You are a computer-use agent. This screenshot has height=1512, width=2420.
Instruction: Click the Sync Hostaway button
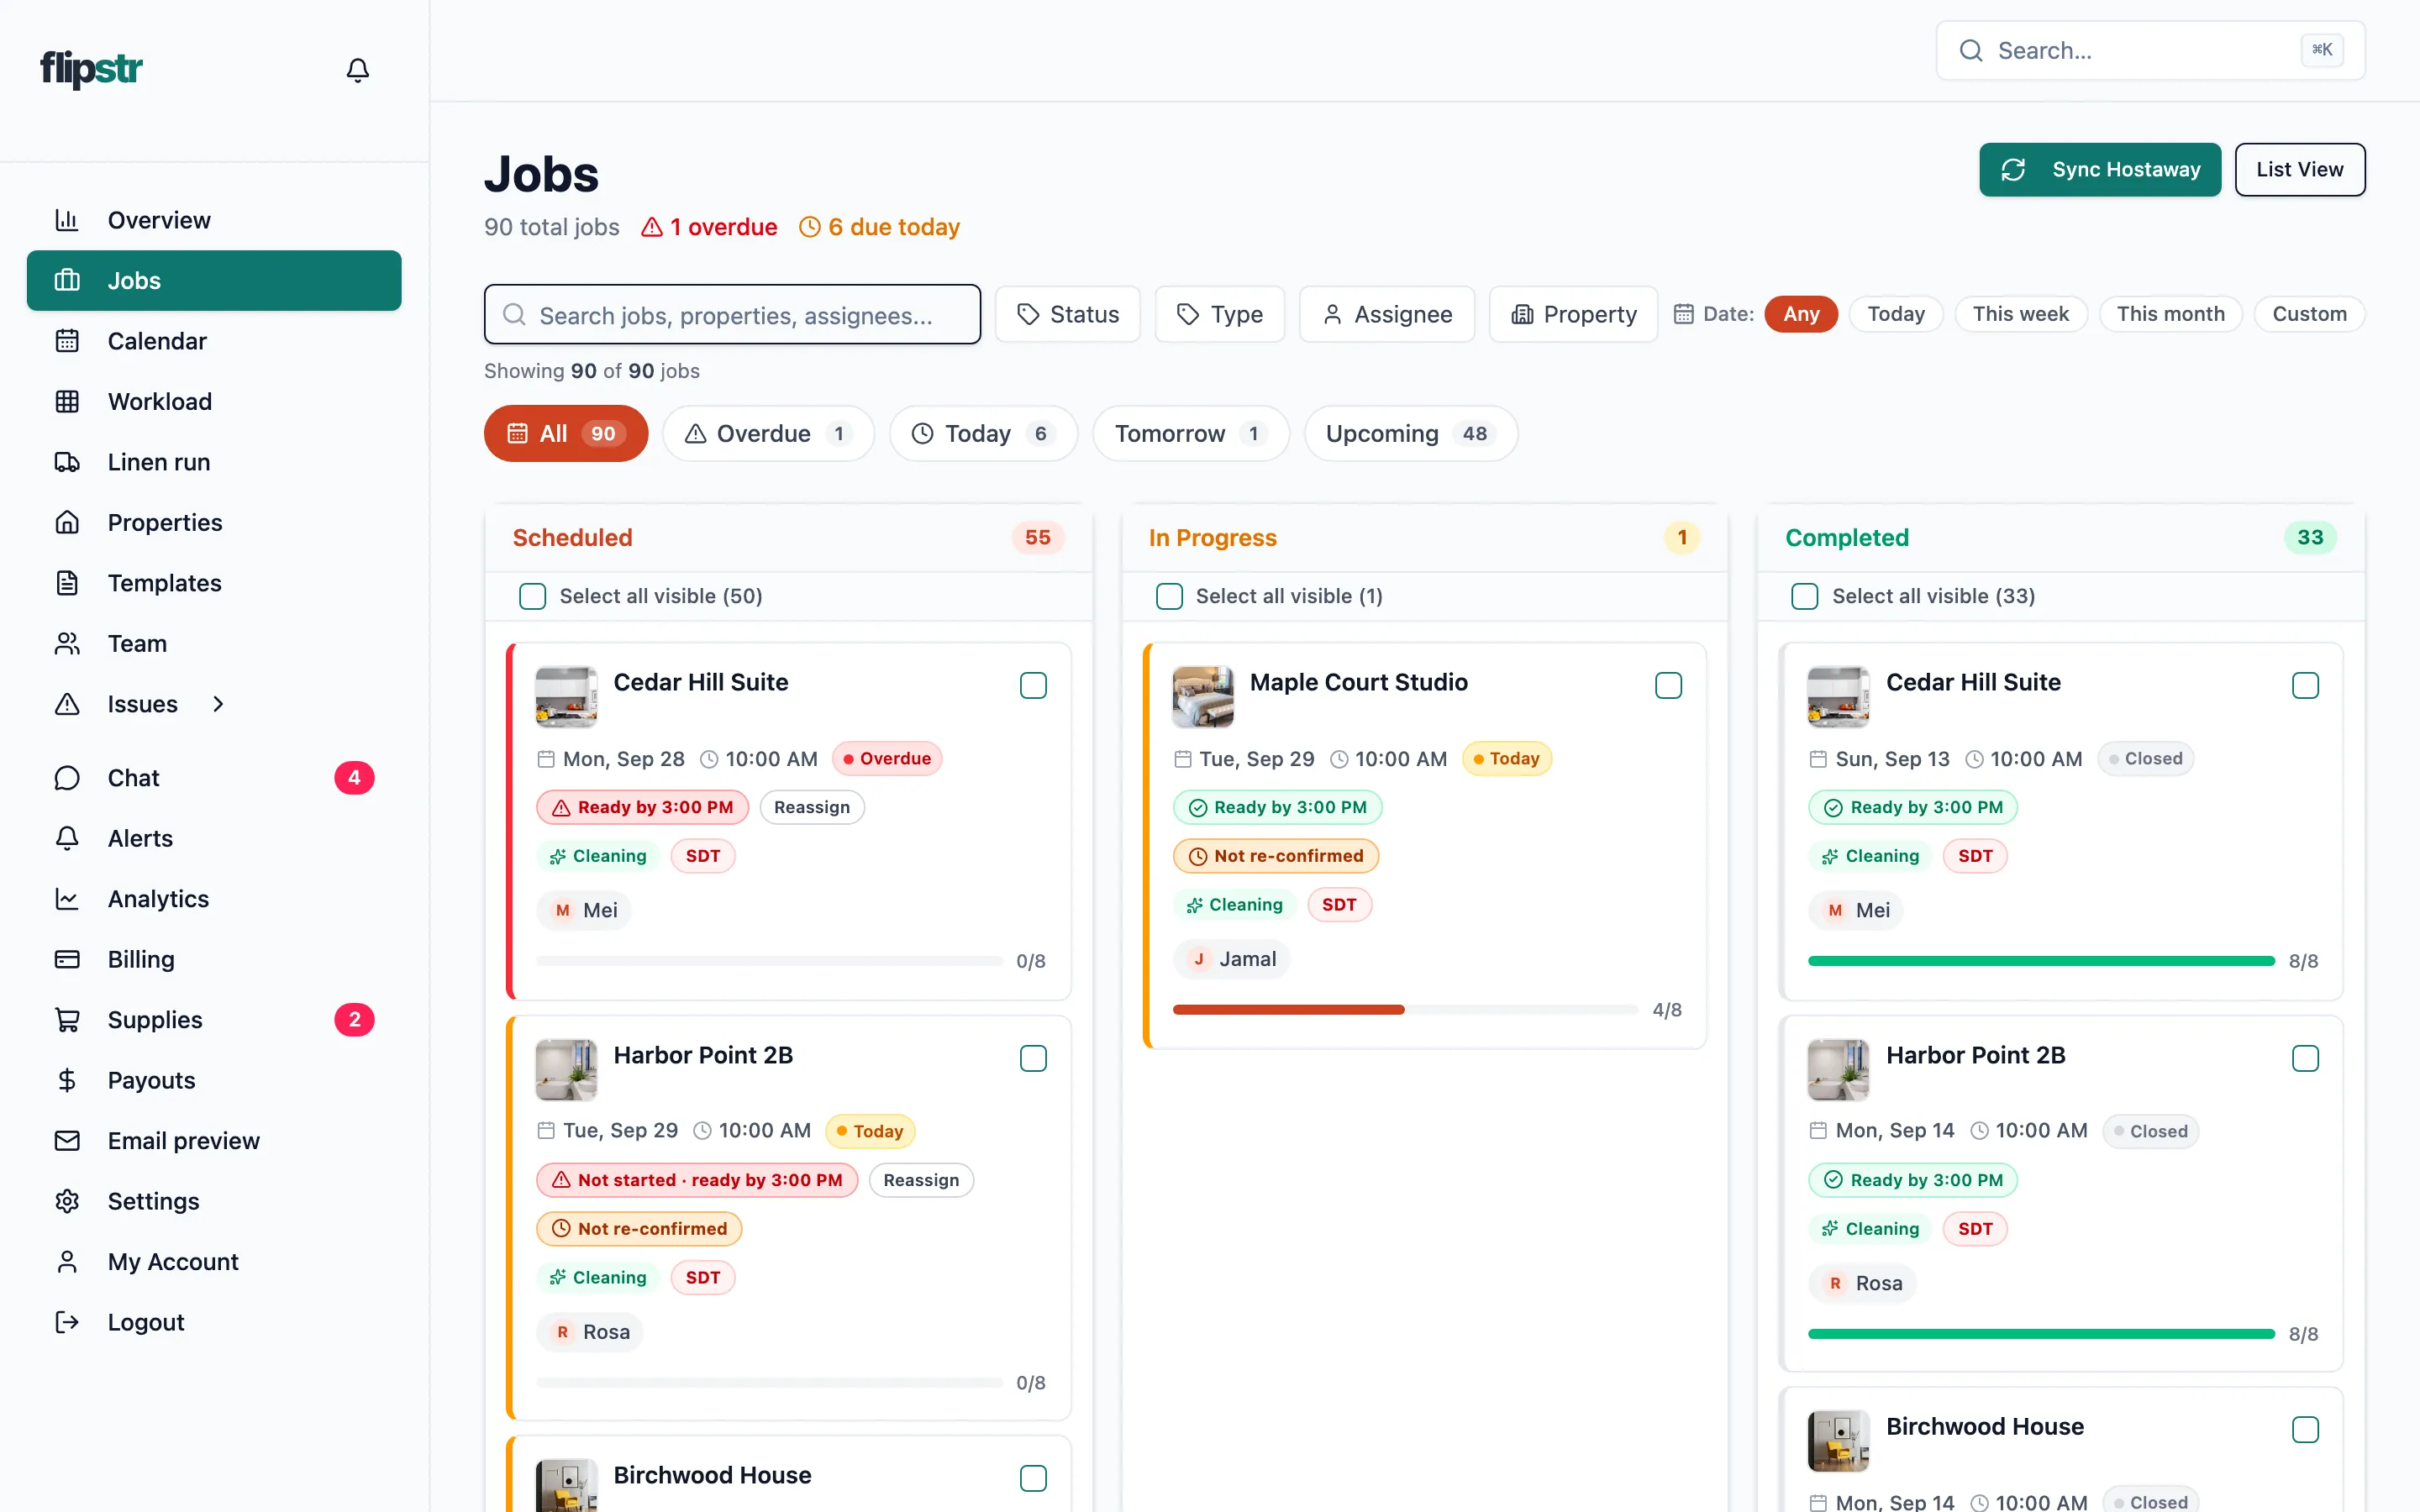[2100, 170]
